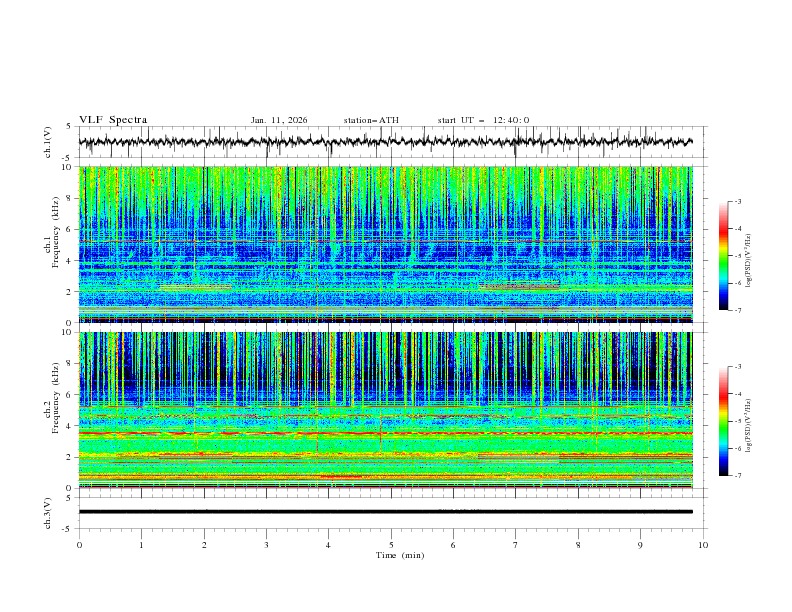Click the "ch.3(V)" axis label
The height and width of the screenshot is (612, 792).
tap(48, 513)
